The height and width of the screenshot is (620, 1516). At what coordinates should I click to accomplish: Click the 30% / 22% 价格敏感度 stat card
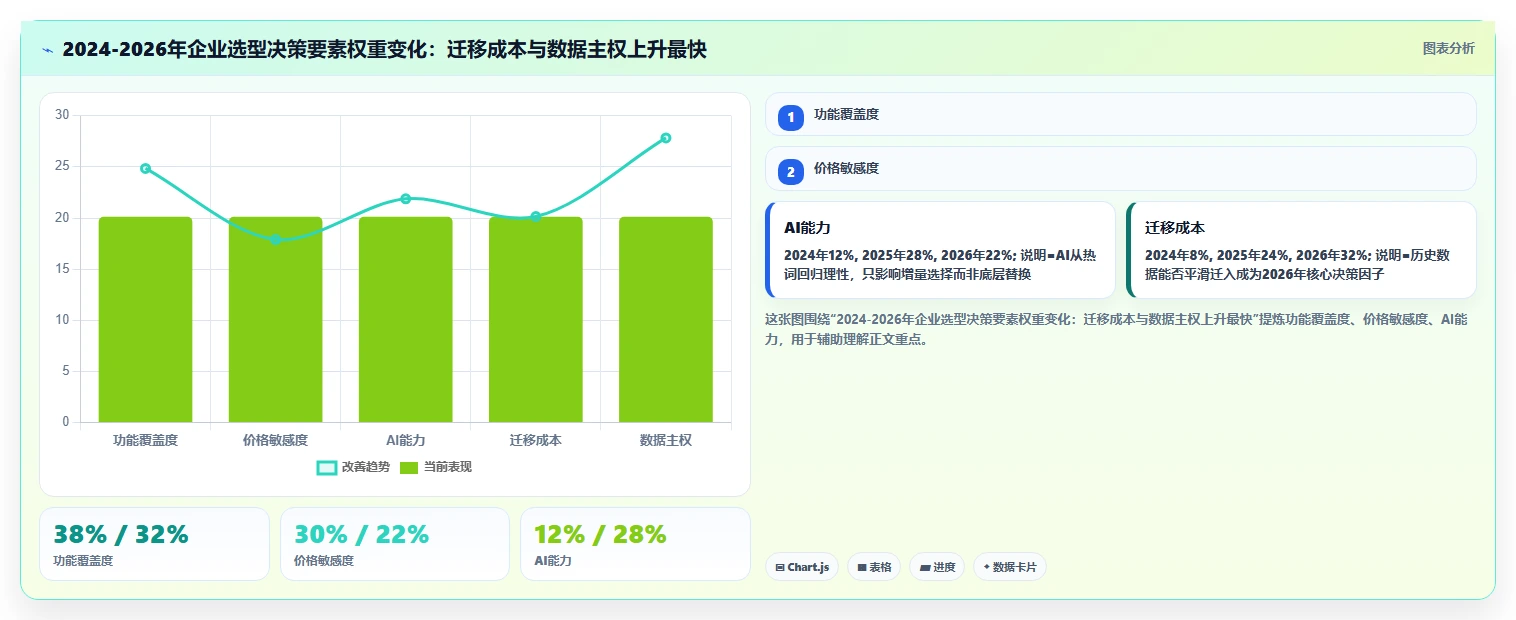tap(395, 544)
